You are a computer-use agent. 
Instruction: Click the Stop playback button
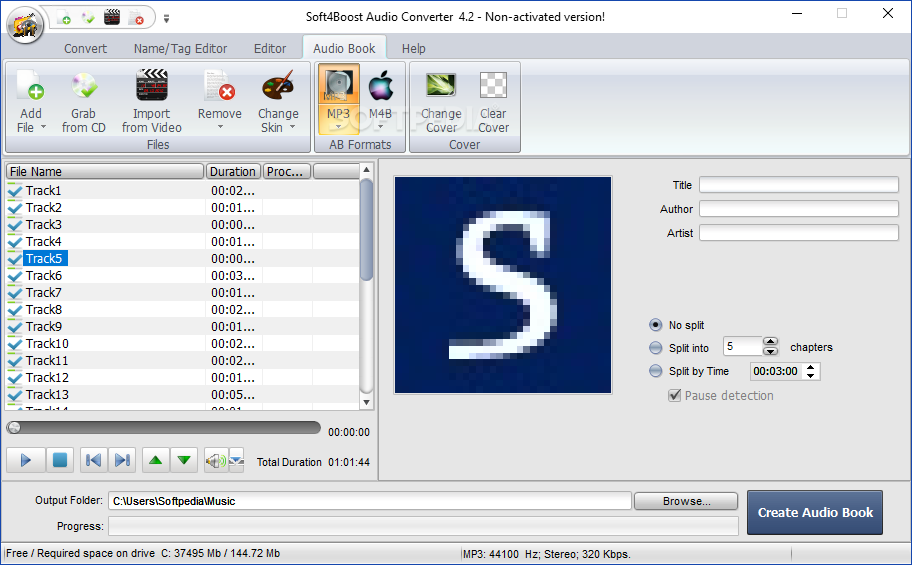tap(59, 460)
